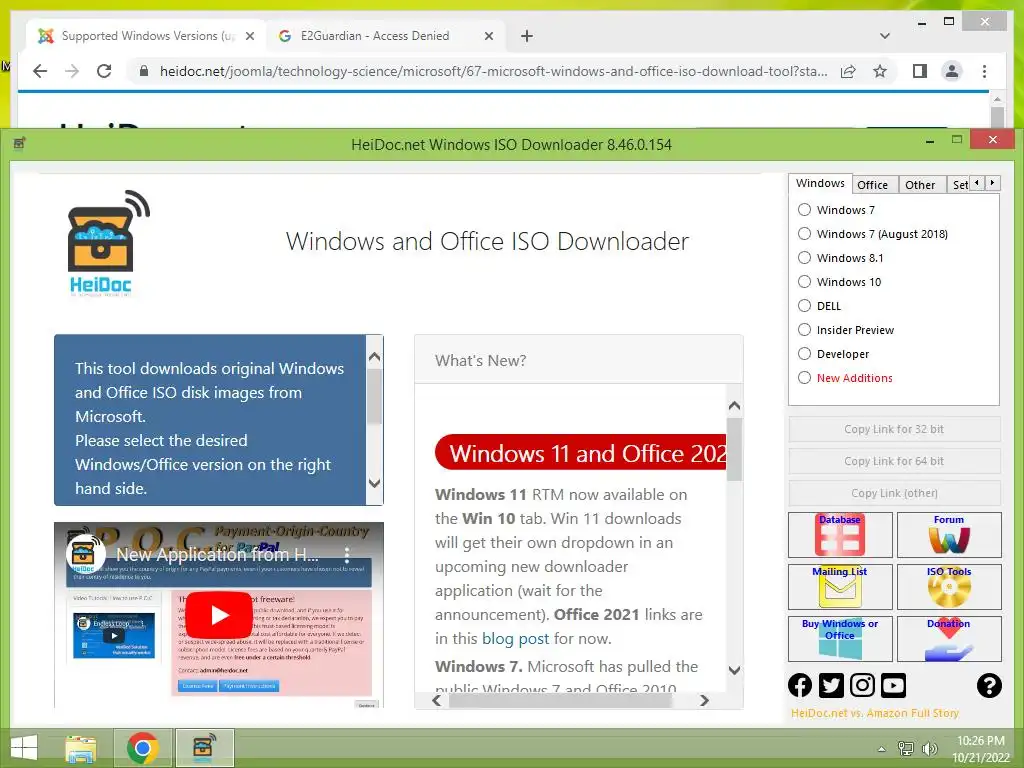Select the Insider Preview option

point(805,330)
